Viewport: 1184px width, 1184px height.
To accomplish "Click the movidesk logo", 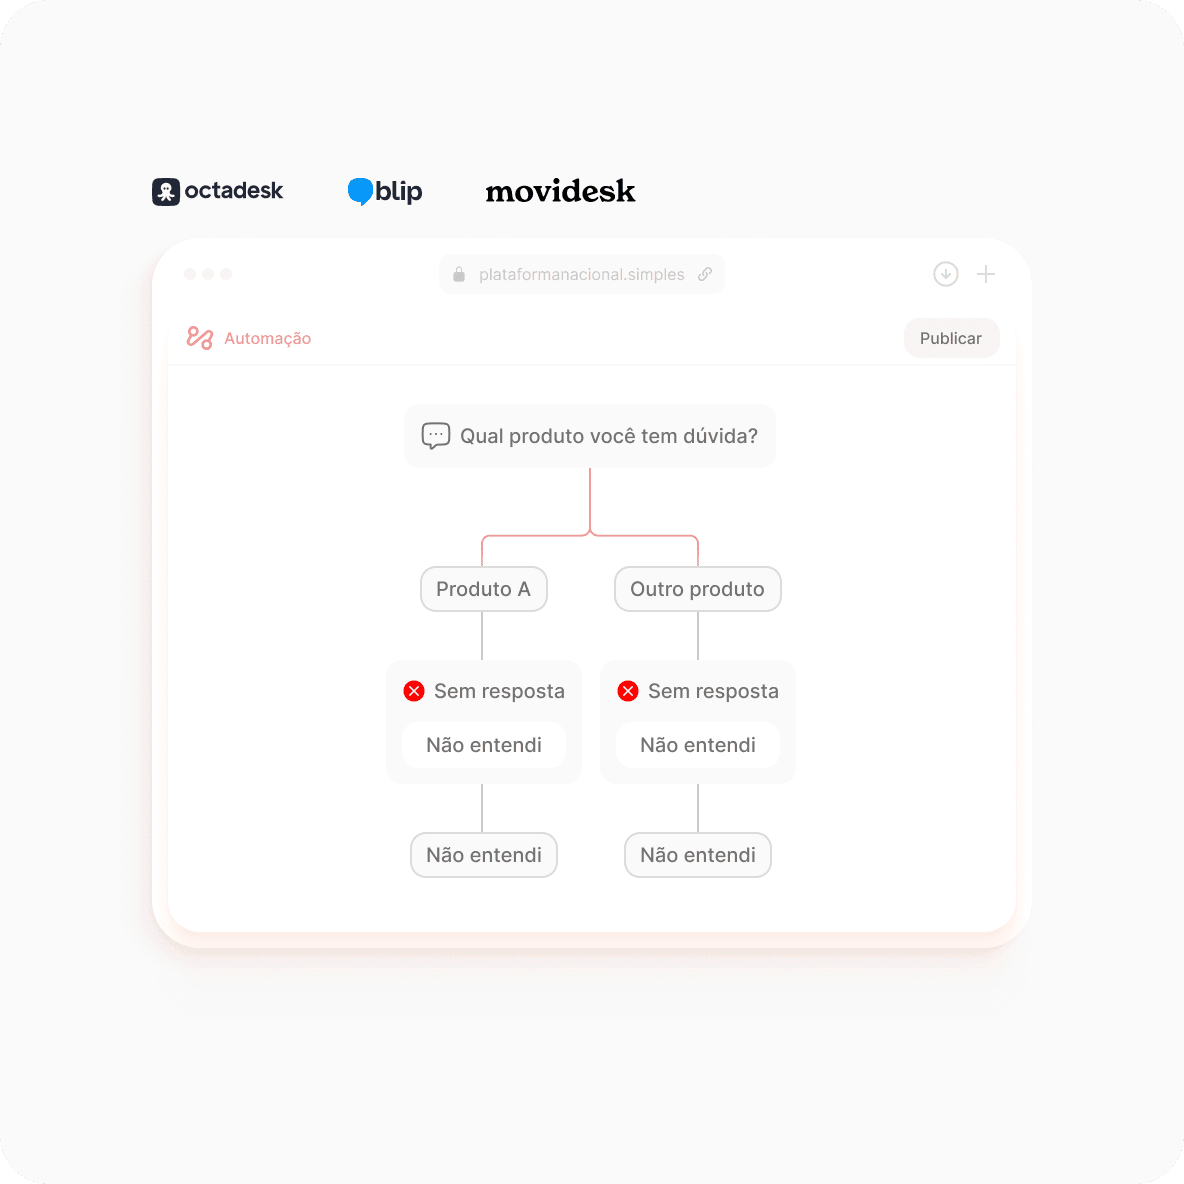I will (560, 191).
